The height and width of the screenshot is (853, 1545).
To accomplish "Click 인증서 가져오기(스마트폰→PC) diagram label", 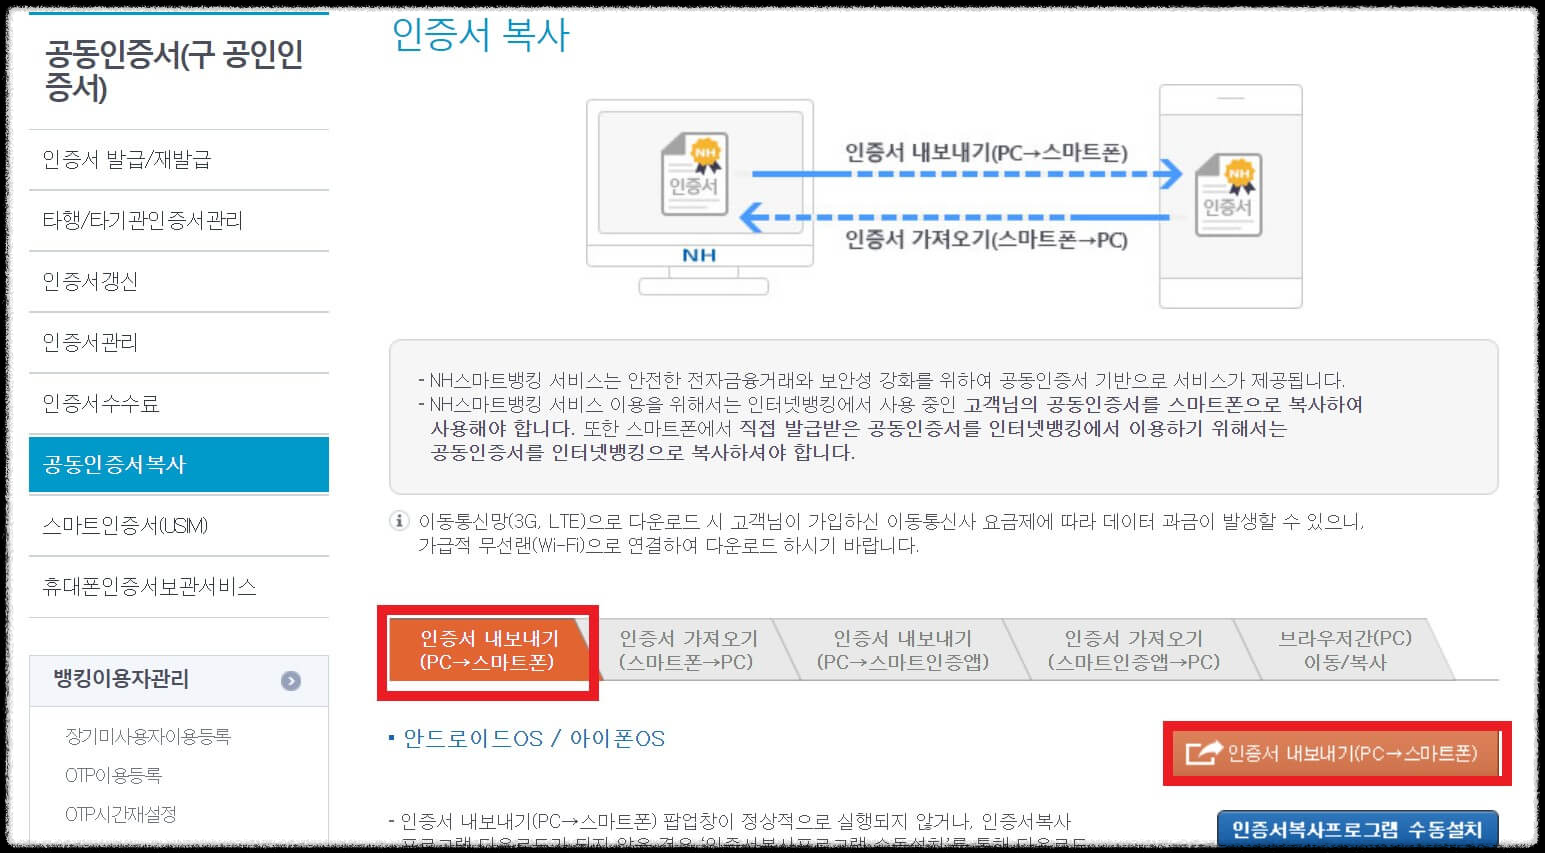I will point(986,240).
